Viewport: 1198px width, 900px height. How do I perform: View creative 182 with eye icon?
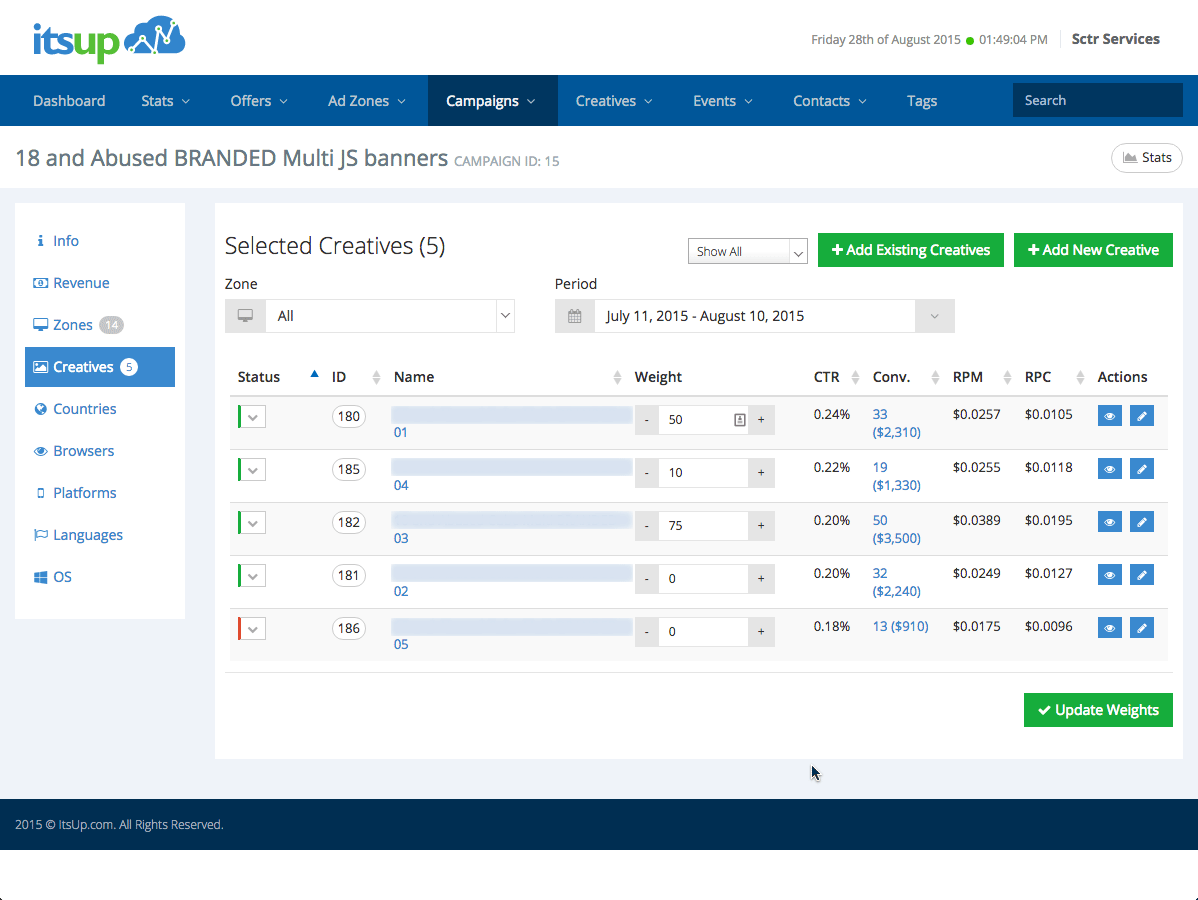pos(1109,522)
